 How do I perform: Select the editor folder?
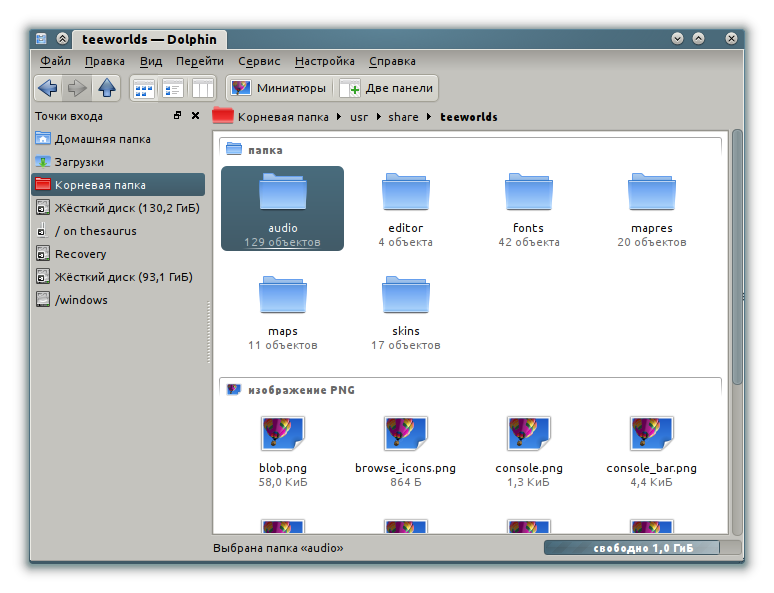pos(405,208)
